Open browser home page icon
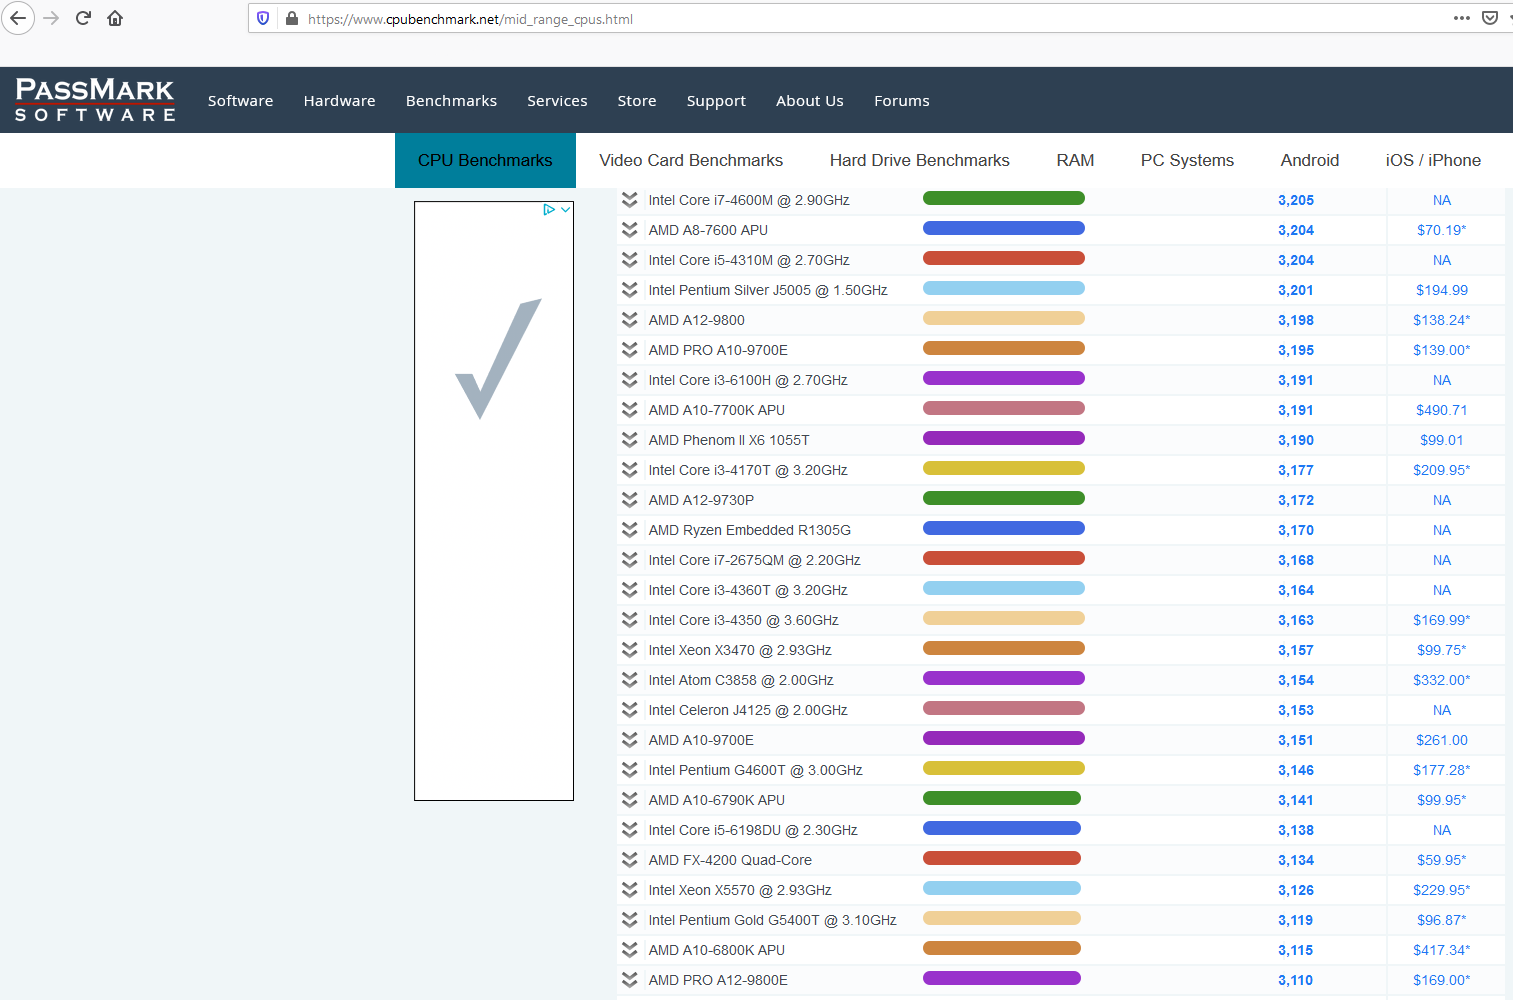 click(x=115, y=18)
